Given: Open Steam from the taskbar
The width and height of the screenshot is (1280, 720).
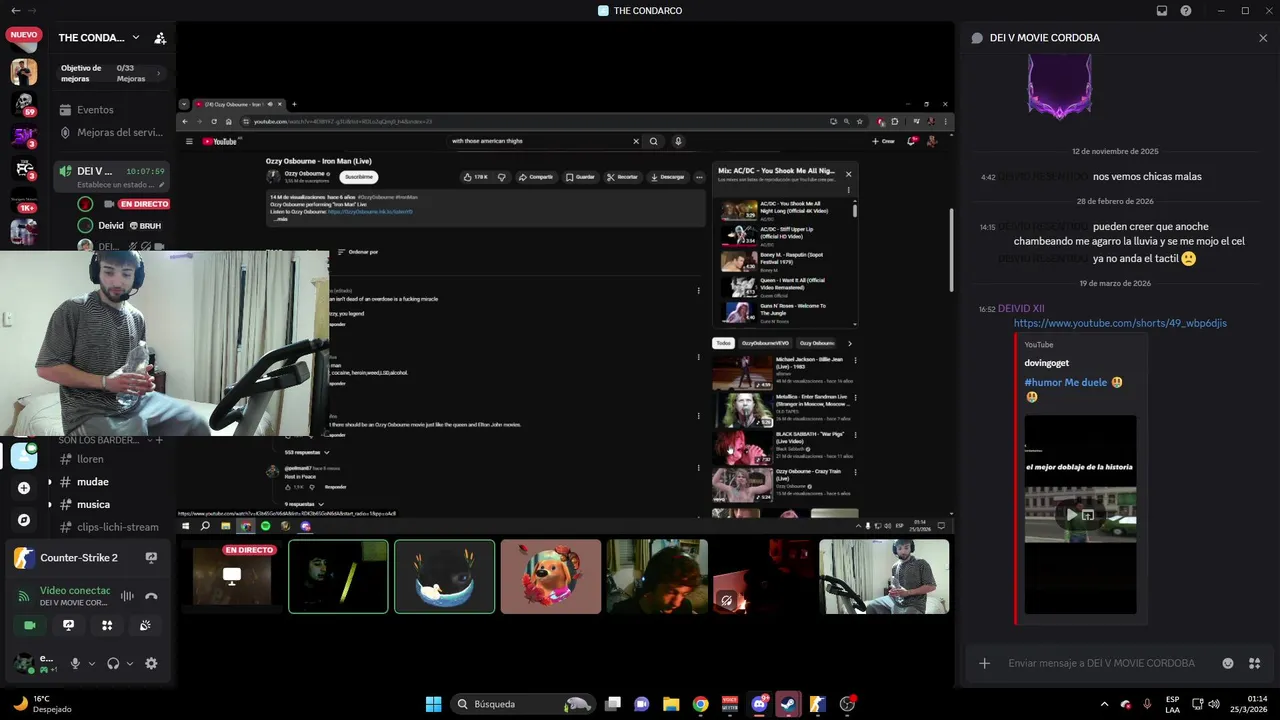Looking at the screenshot, I should pyautogui.click(x=788, y=704).
